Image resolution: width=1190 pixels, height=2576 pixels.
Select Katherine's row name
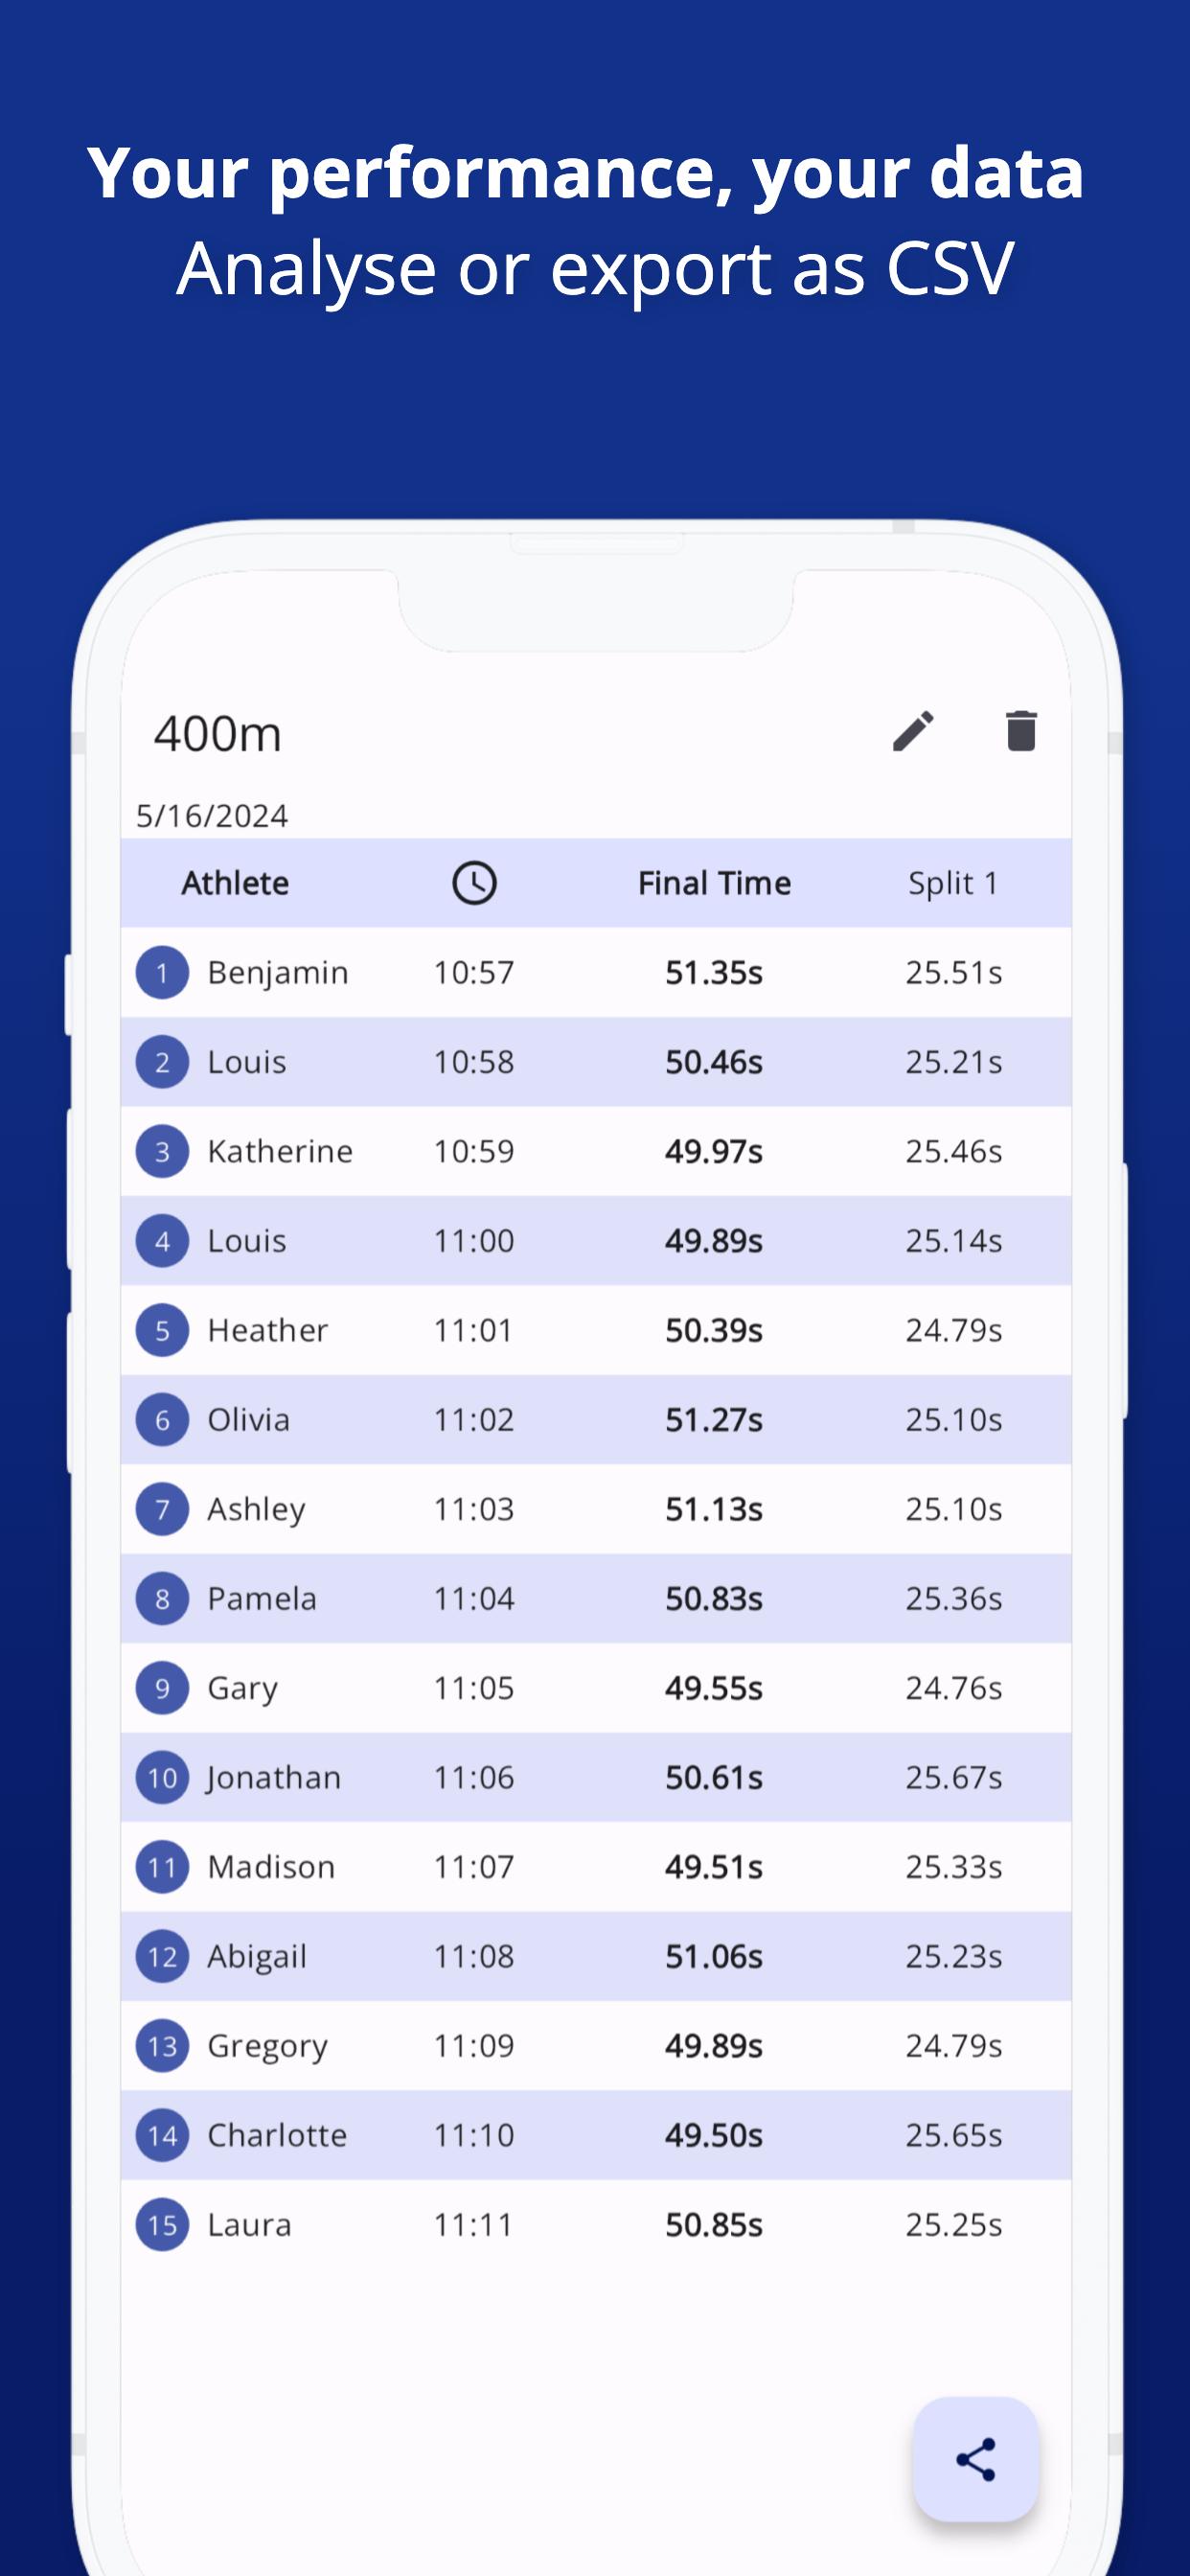tap(280, 1151)
